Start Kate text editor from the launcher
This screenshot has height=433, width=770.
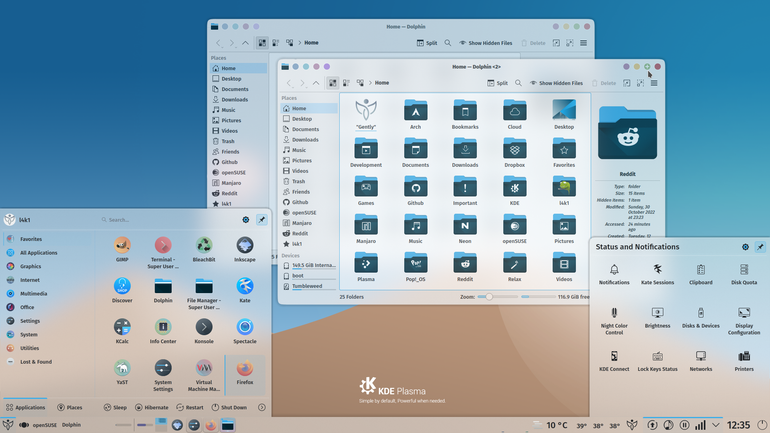(245, 290)
